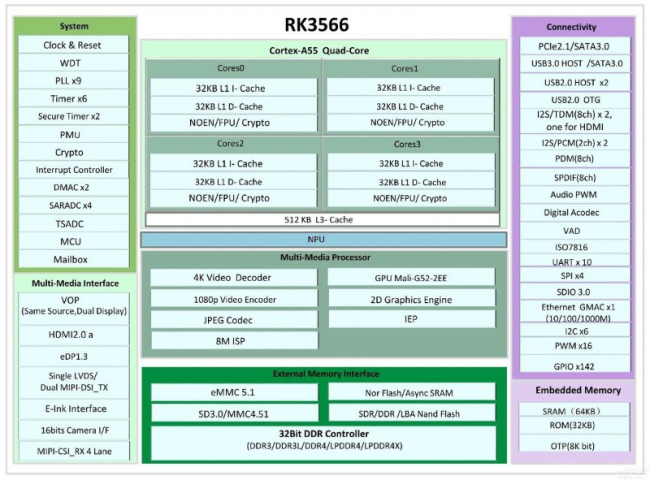The width and height of the screenshot is (650, 480).
Task: Select the I2C x6 block
Action: [575, 331]
